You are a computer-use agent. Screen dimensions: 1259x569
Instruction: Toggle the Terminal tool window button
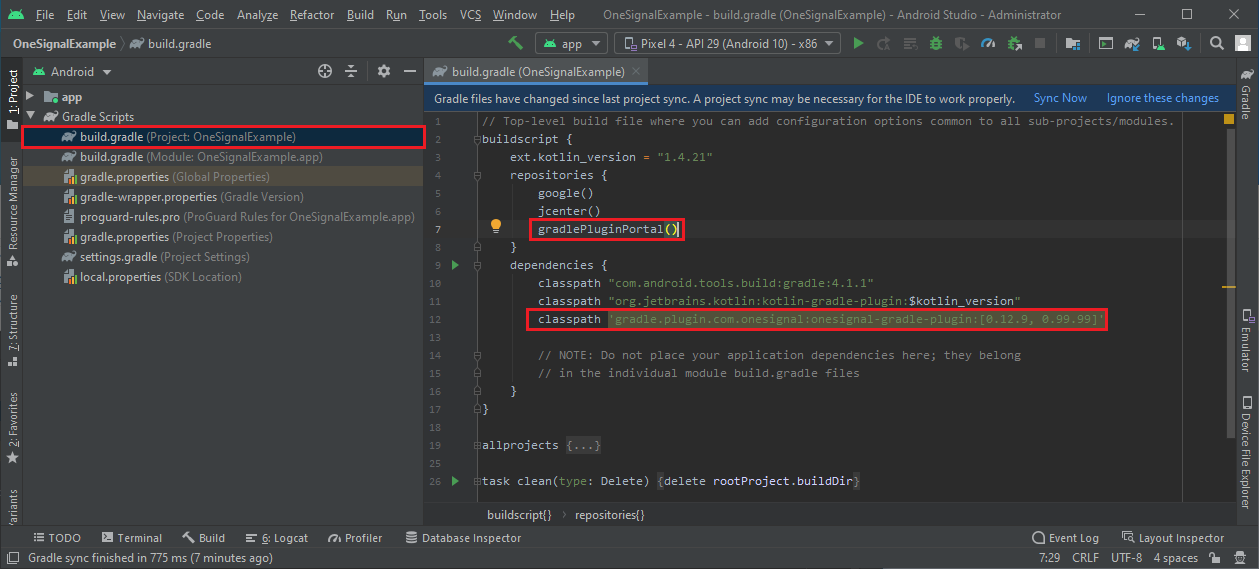tap(130, 538)
